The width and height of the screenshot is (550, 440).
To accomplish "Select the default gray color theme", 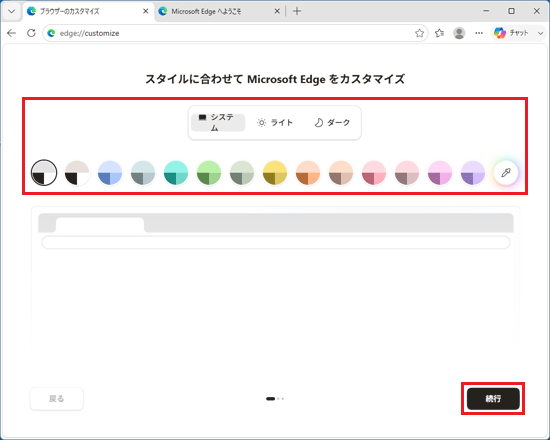I will point(44,172).
